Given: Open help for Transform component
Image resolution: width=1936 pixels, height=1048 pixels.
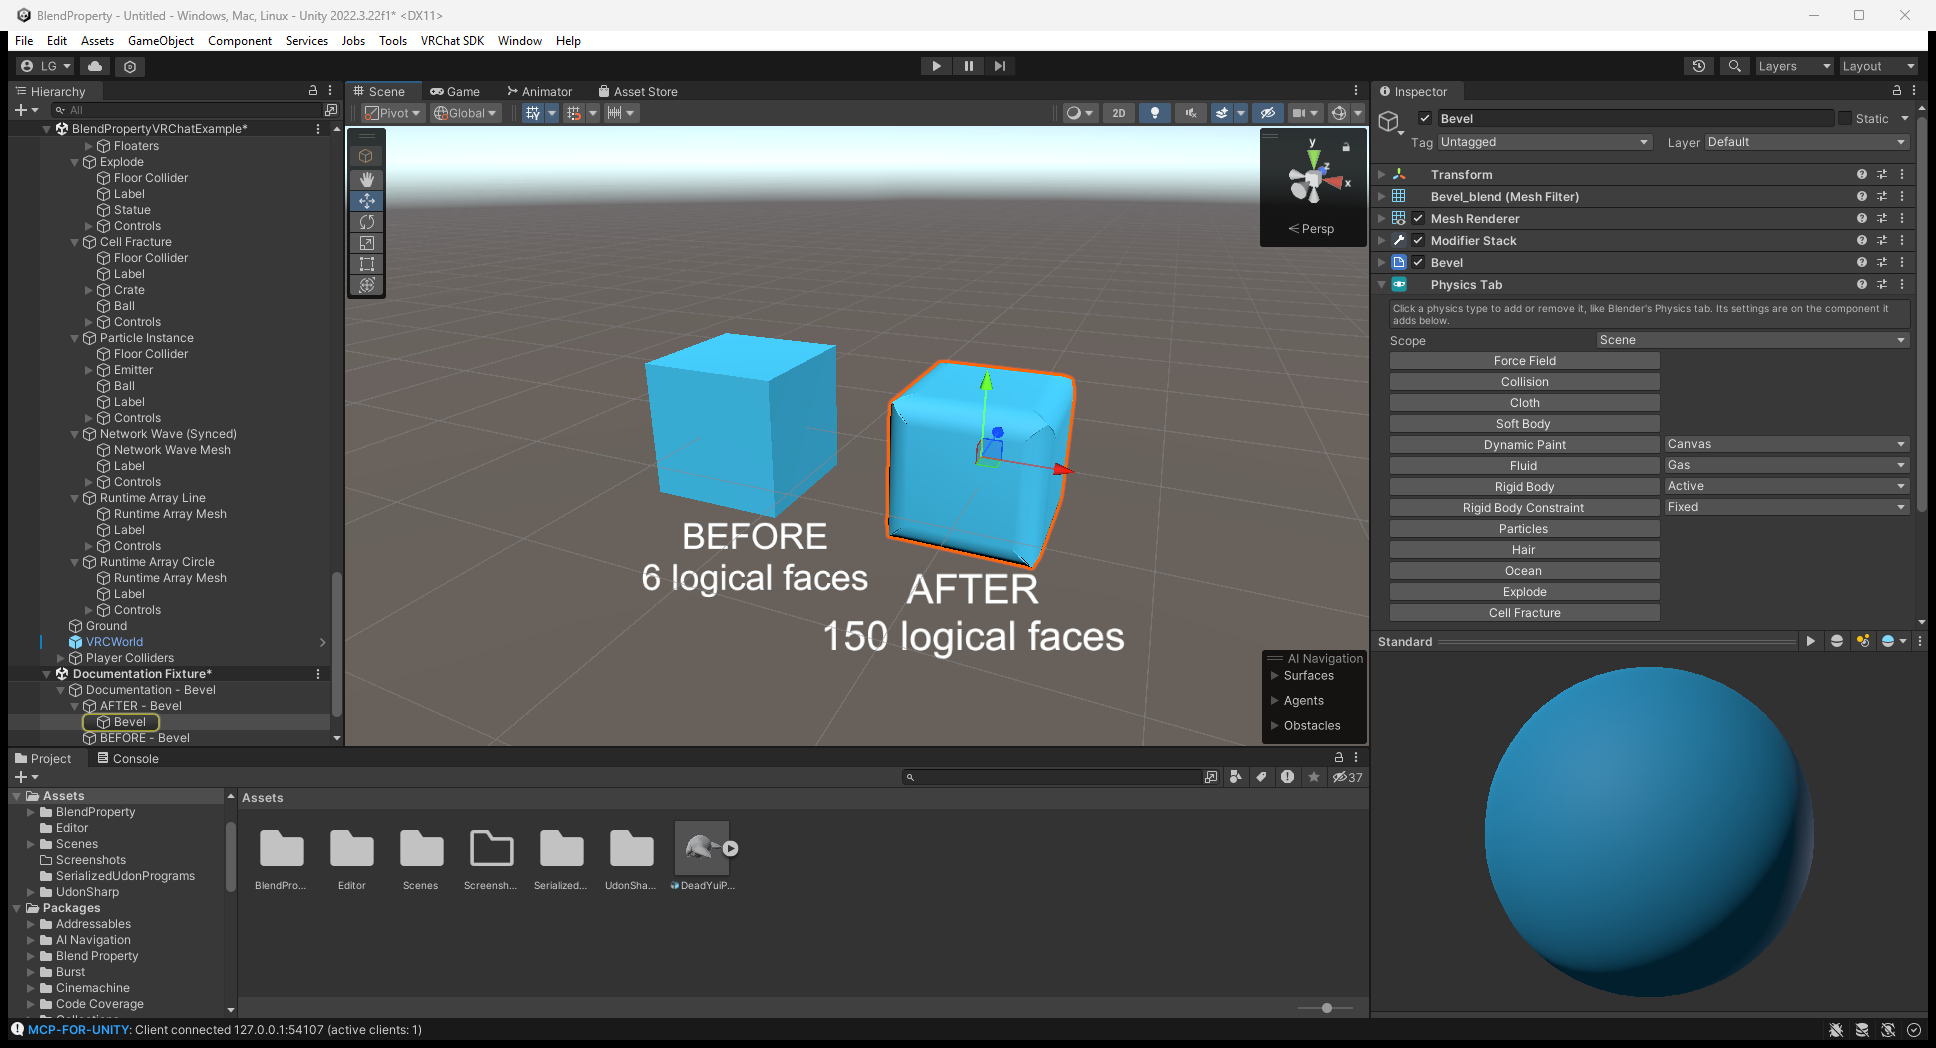Looking at the screenshot, I should coord(1862,174).
